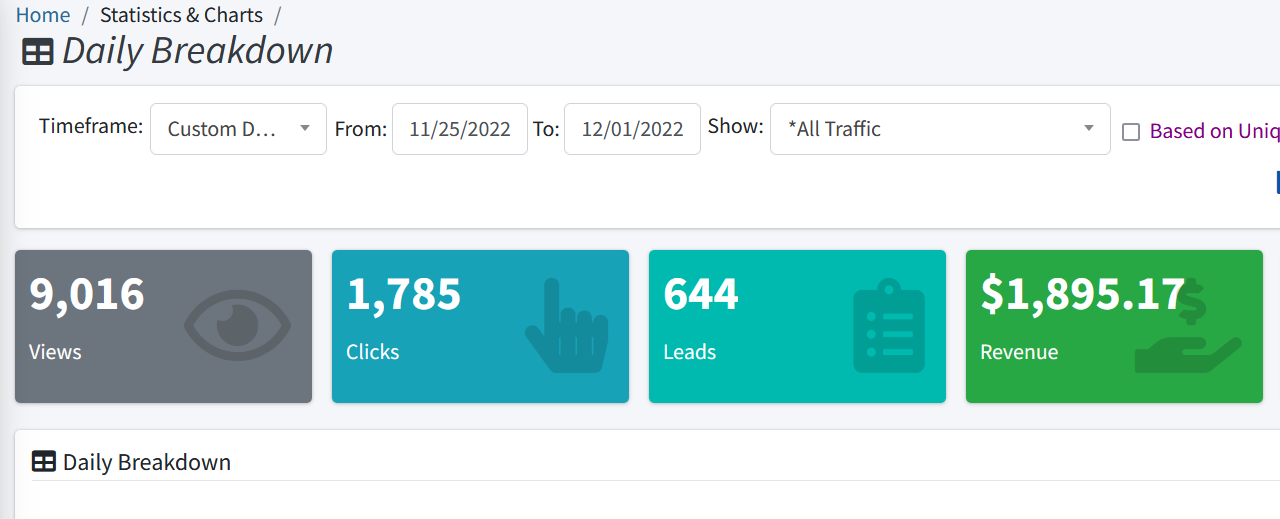Click table icon in Daily Breakdown panel header
The height and width of the screenshot is (519, 1280).
(44, 462)
